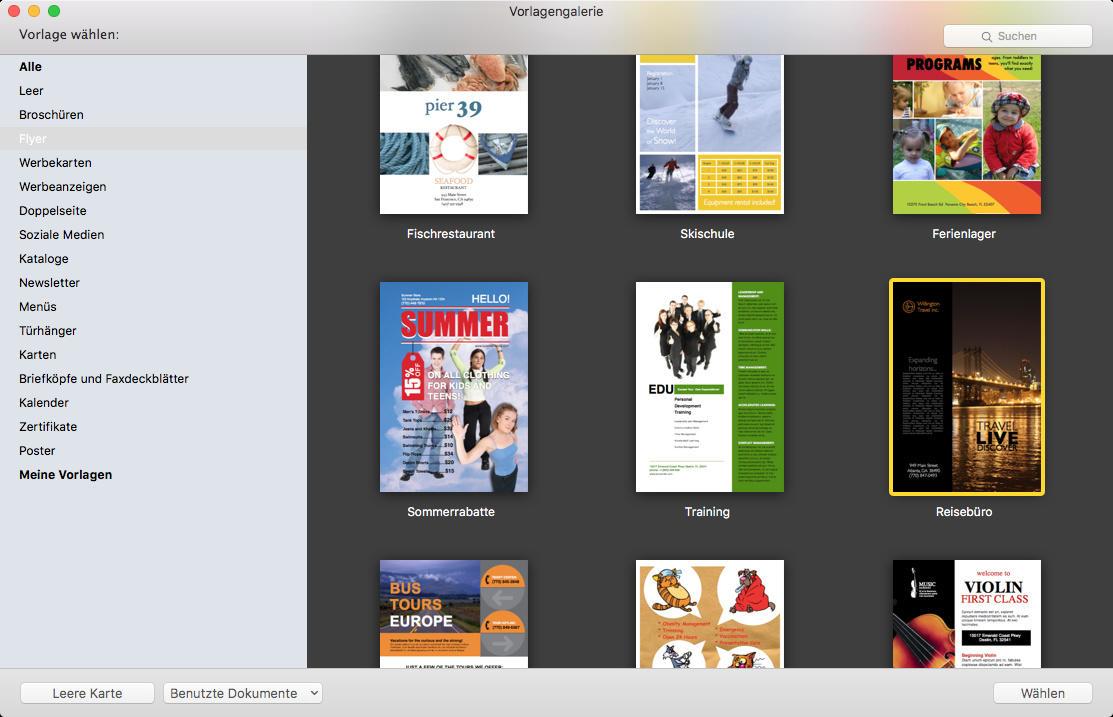Click the Ferienlager caption

click(964, 234)
